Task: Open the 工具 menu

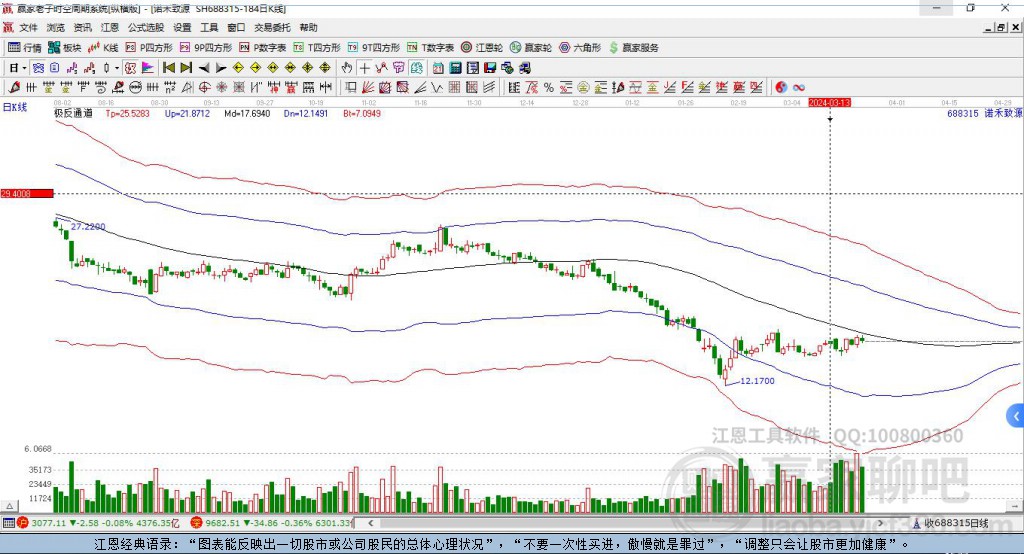Action: [x=209, y=27]
